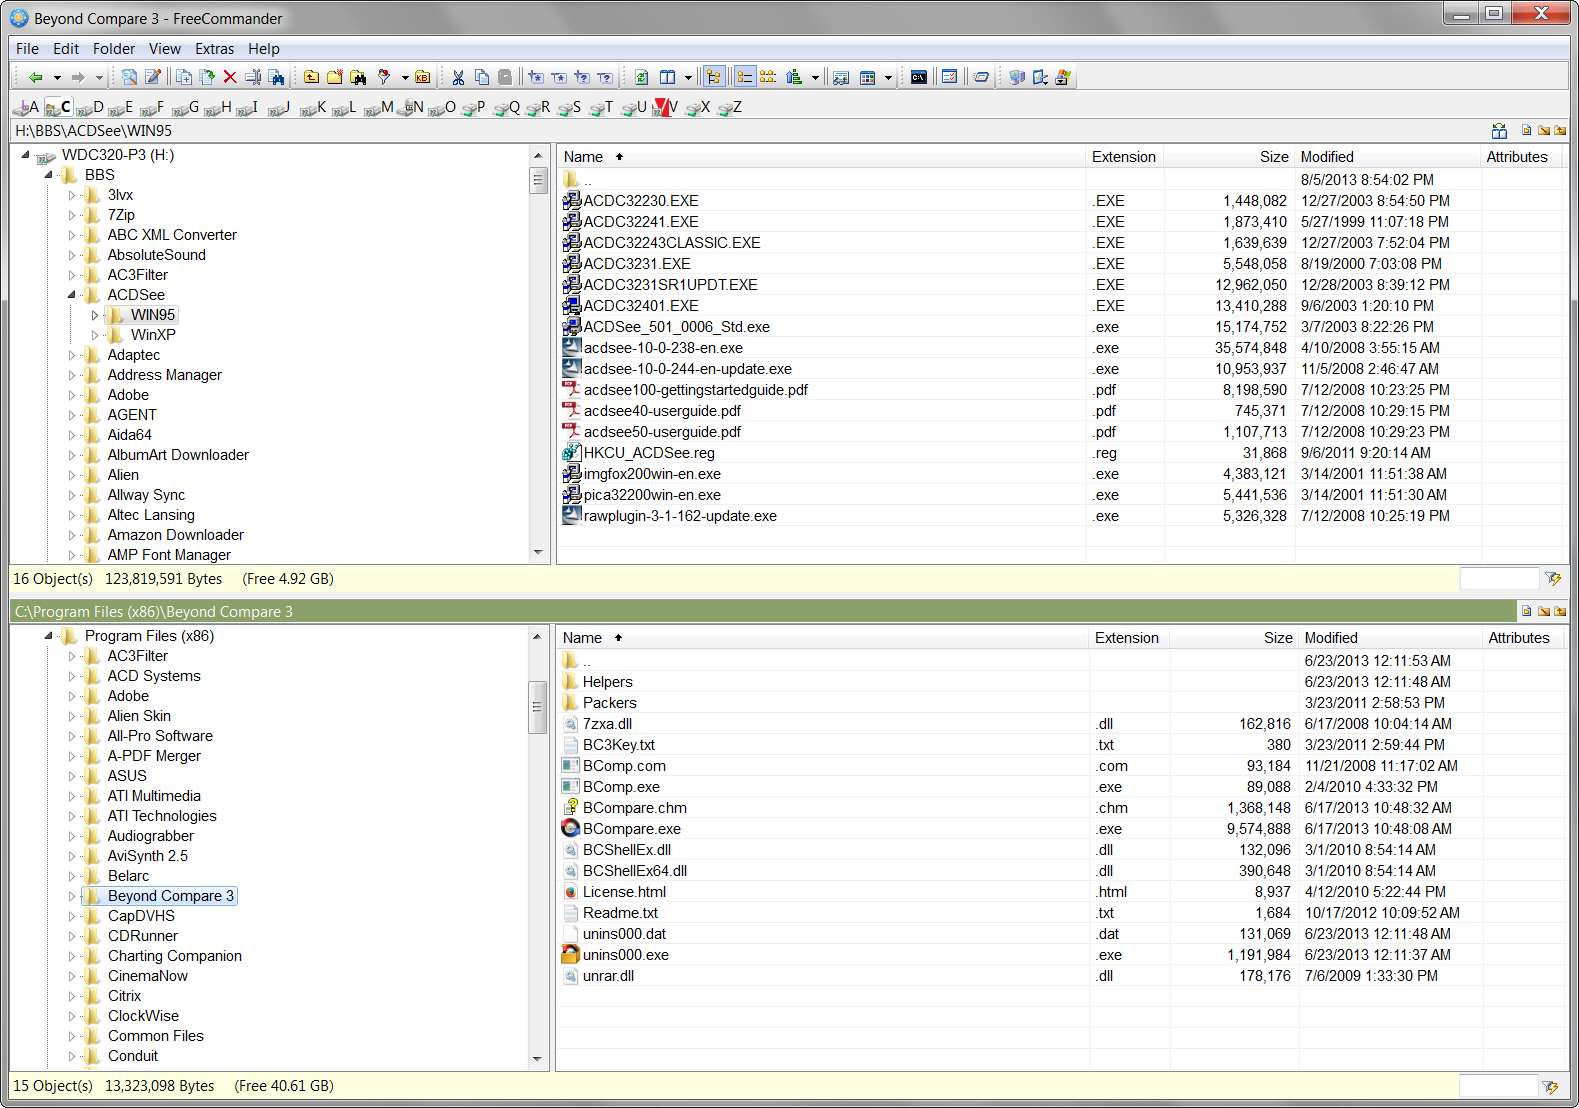Switch to drive V button
This screenshot has width=1579, height=1108.
point(665,107)
